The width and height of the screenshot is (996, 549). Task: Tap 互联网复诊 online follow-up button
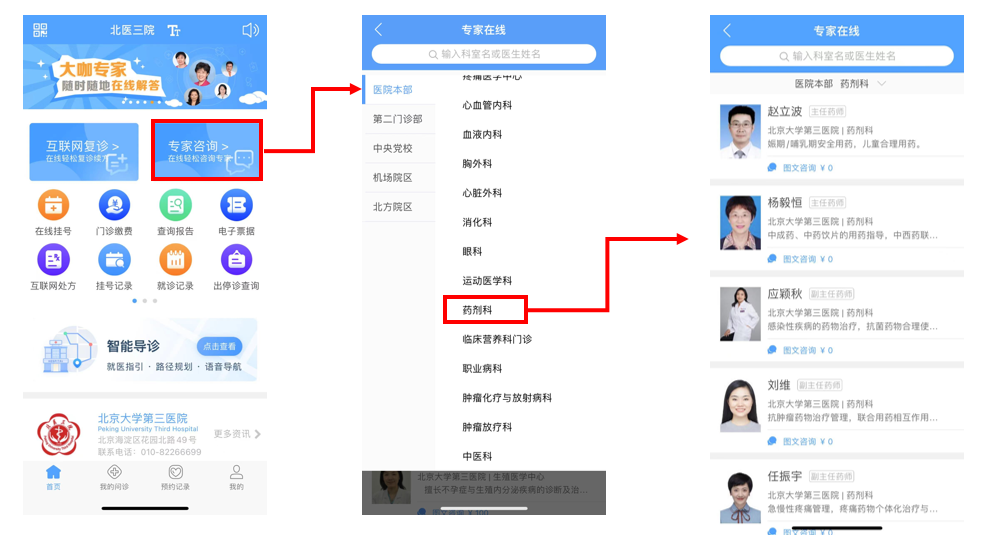84,151
